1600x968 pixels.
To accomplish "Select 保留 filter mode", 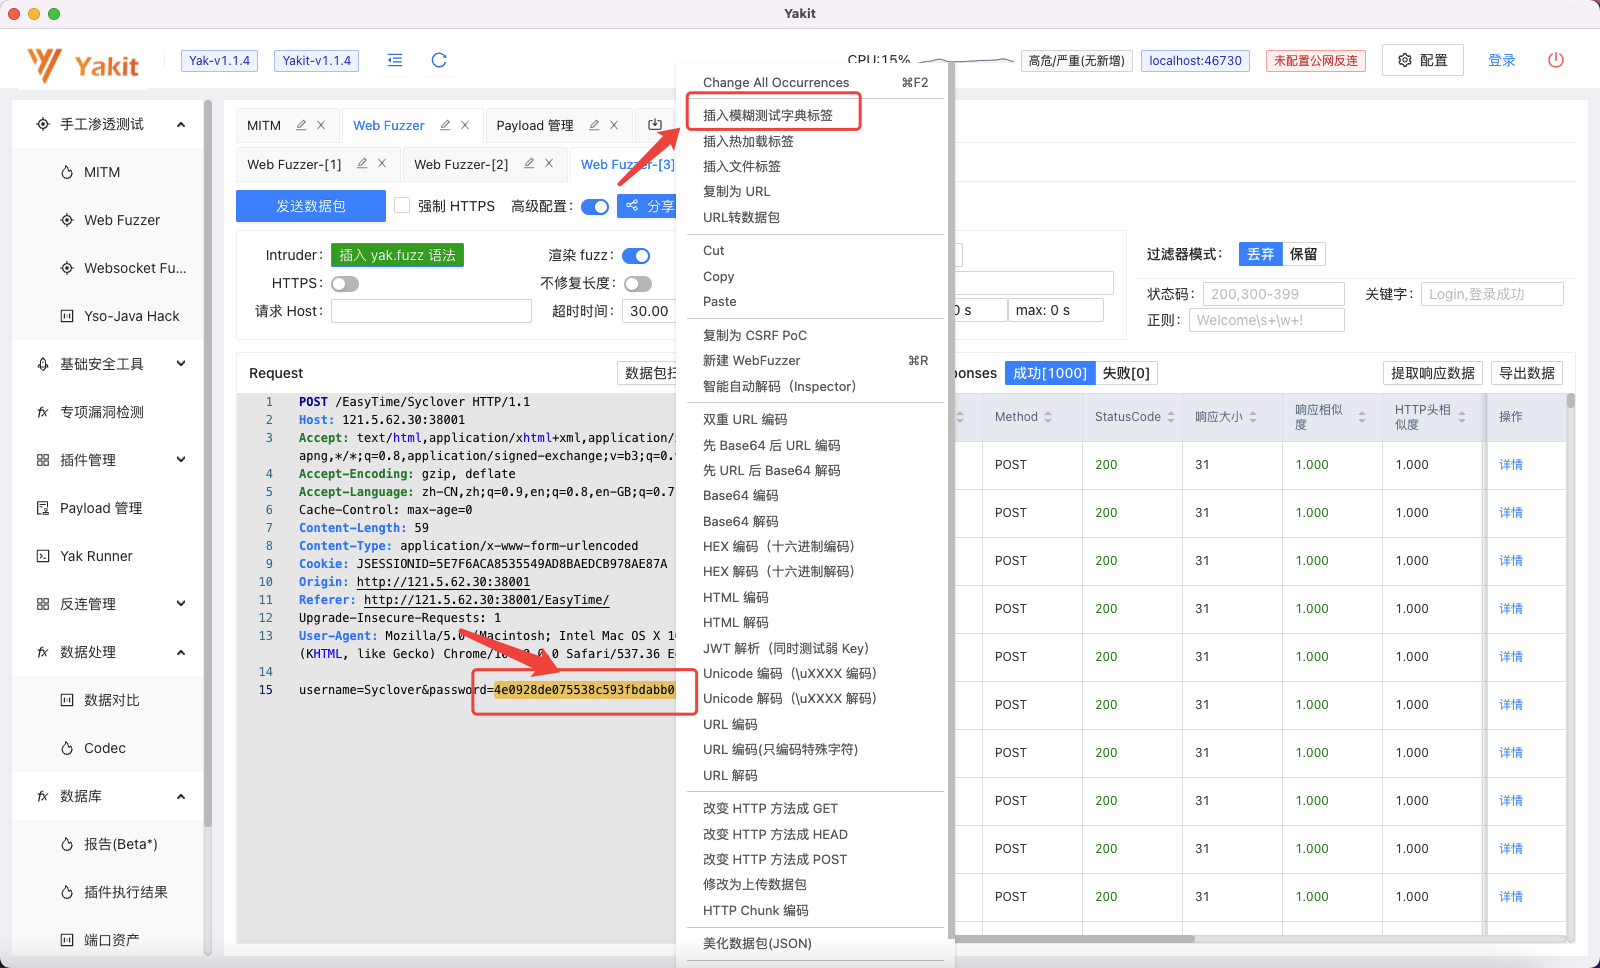I will [x=1303, y=254].
